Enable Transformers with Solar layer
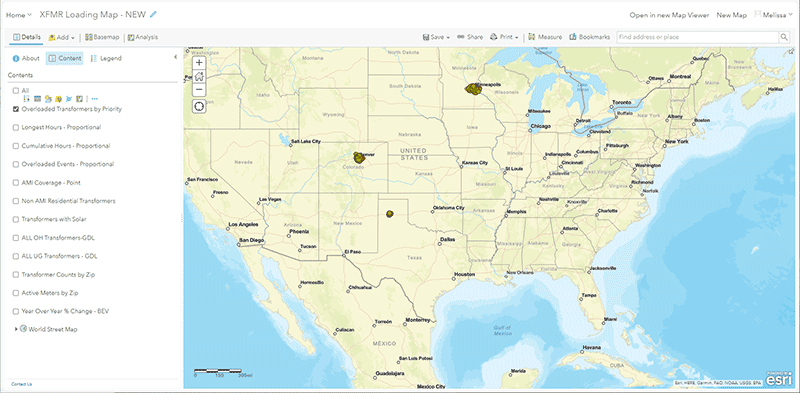The image size is (800, 393). [x=16, y=219]
